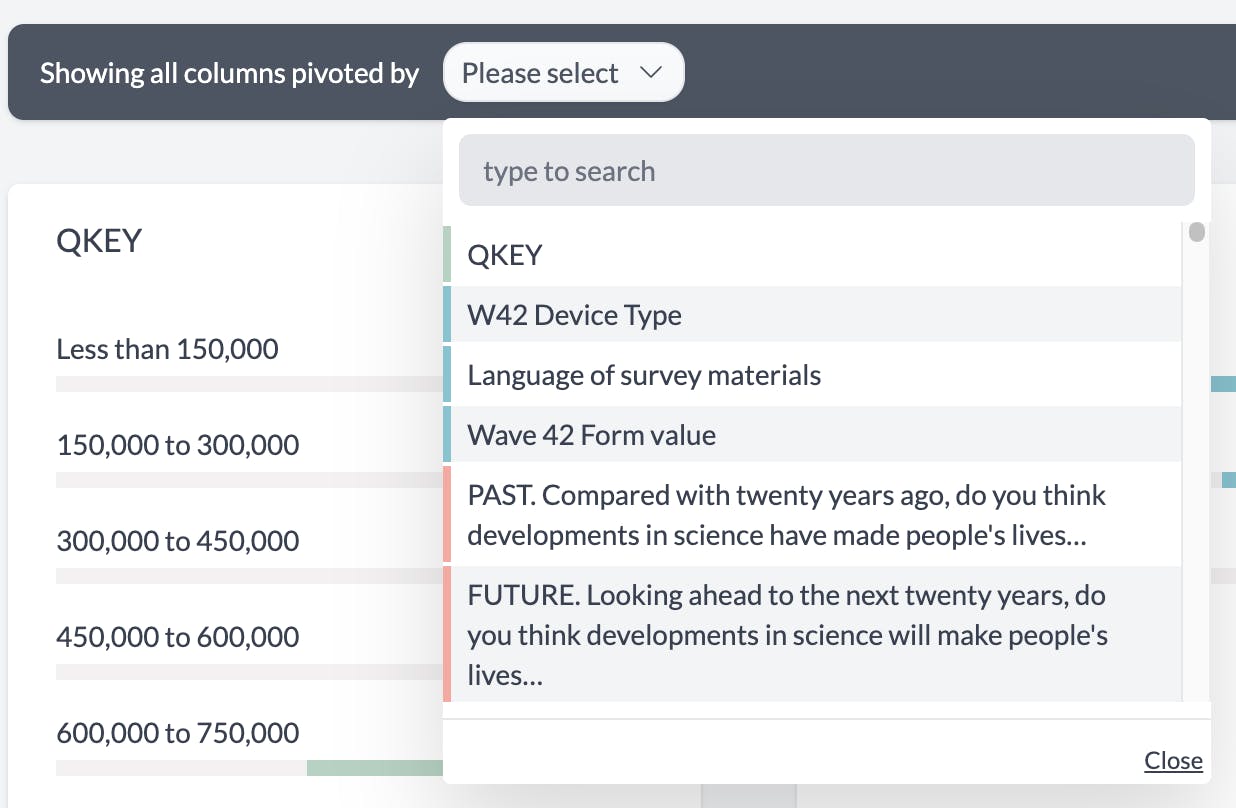Select QKEY from the pivot list
1236x808 pixels.
[x=505, y=254]
